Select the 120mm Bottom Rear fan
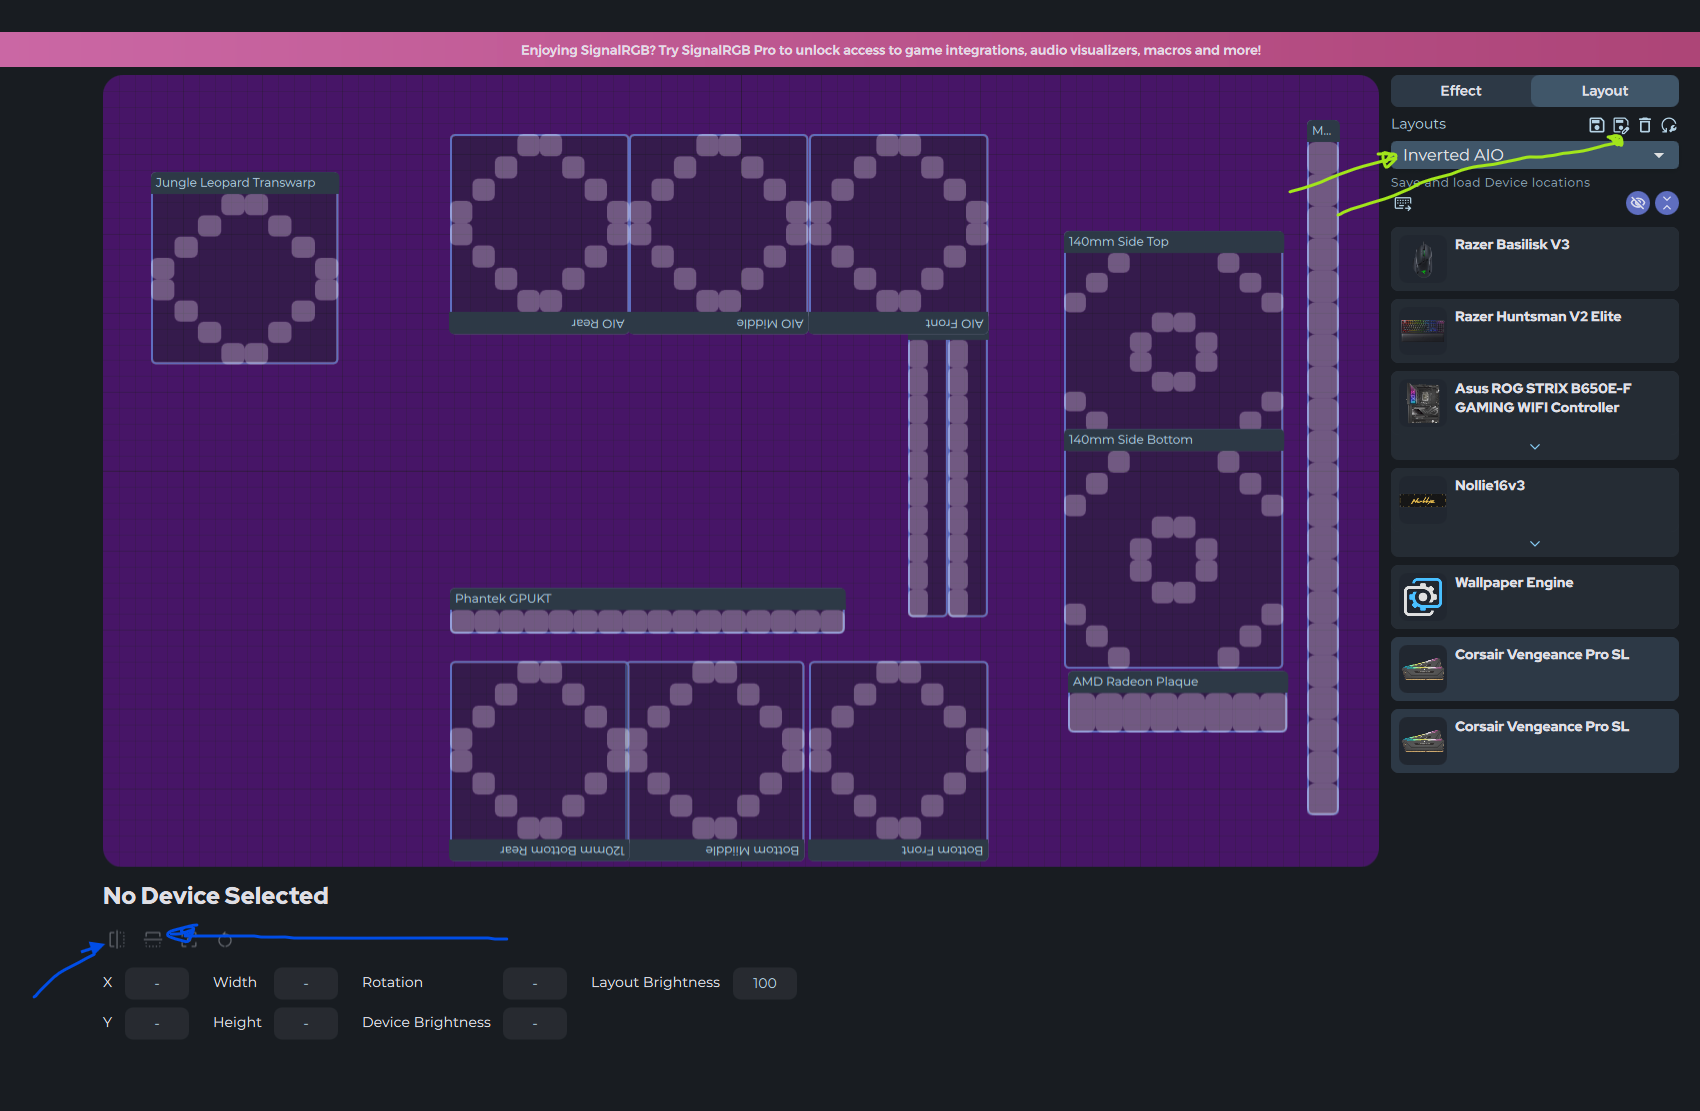Screen dimensions: 1700x1111 (539, 761)
